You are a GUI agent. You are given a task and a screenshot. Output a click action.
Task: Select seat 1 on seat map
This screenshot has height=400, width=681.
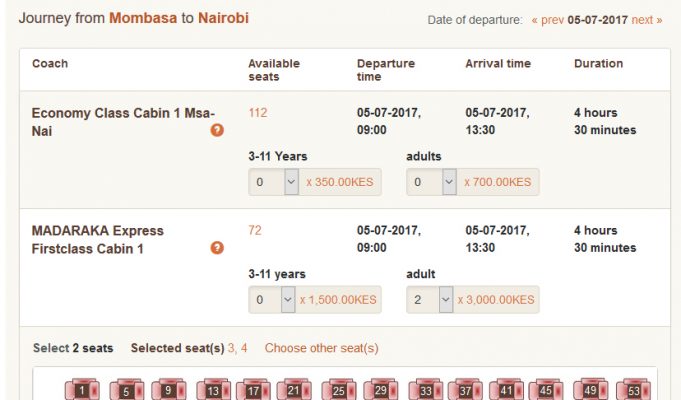tap(82, 390)
